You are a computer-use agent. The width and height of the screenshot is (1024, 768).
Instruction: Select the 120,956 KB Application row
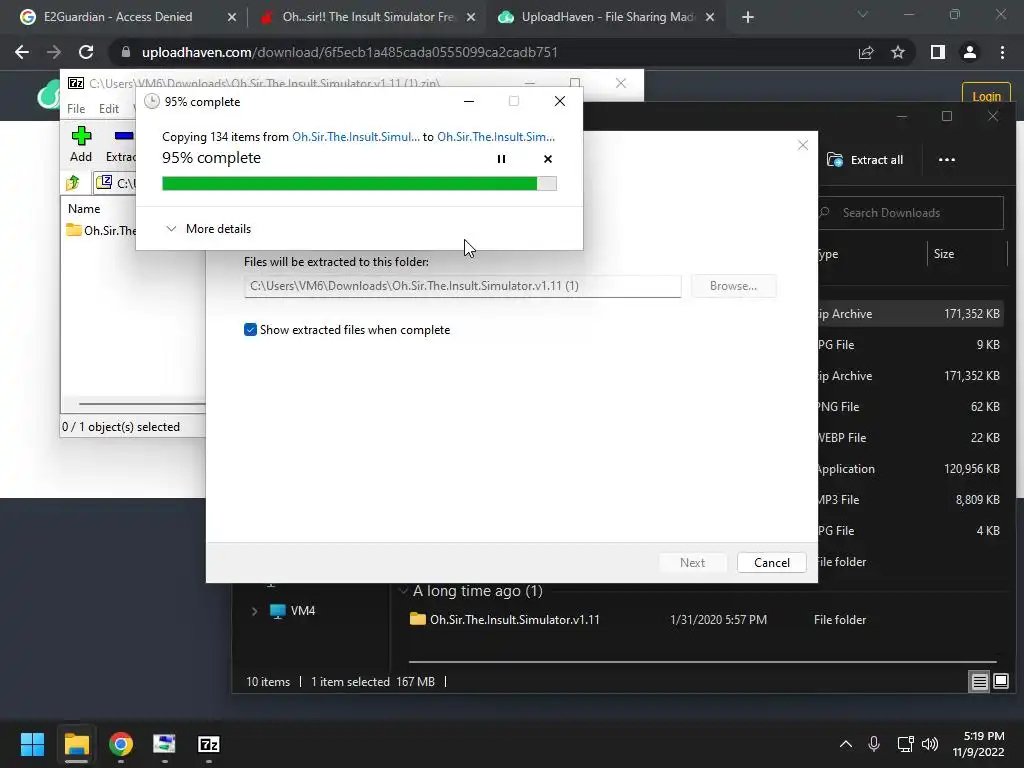click(x=911, y=469)
